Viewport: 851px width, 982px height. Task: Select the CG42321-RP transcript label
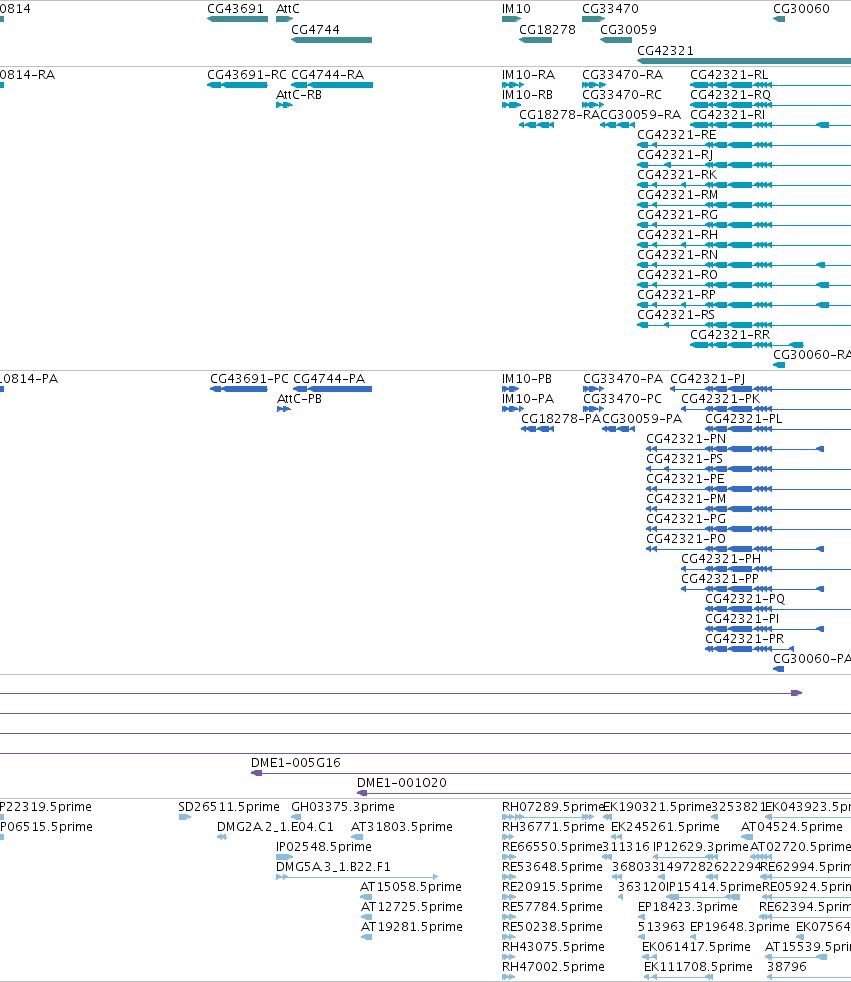[x=676, y=295]
